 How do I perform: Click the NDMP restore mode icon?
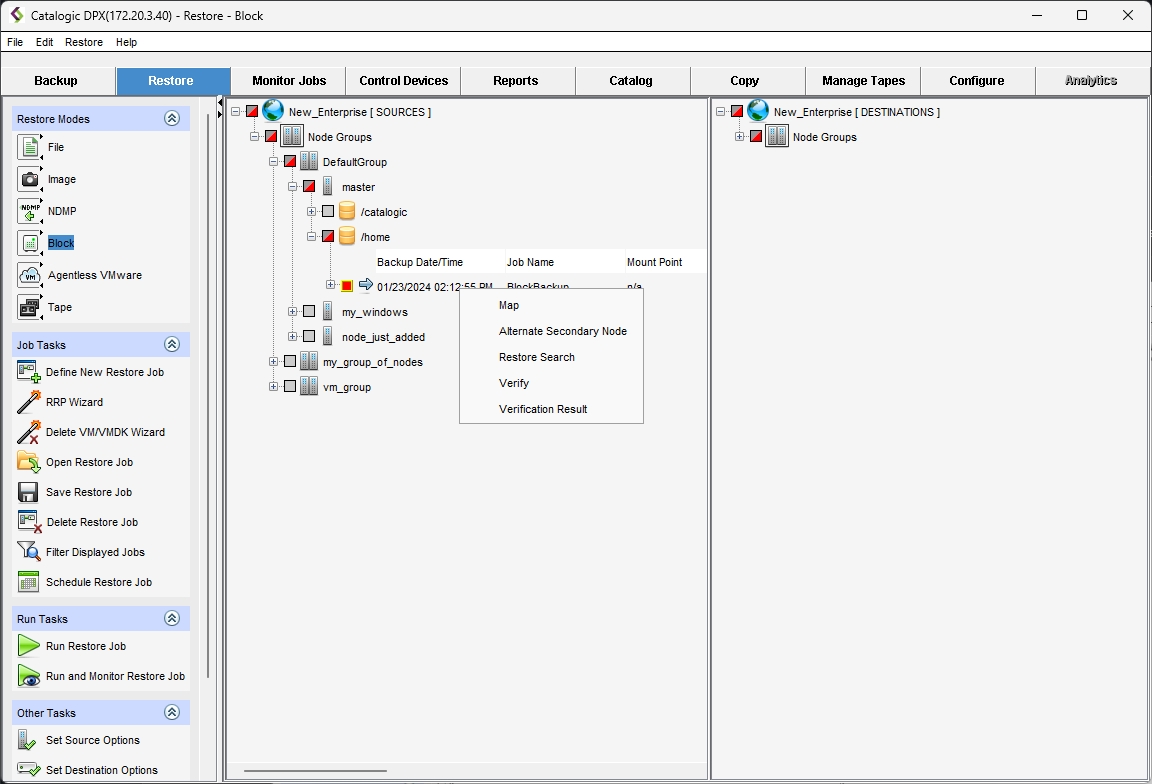[x=30, y=212]
